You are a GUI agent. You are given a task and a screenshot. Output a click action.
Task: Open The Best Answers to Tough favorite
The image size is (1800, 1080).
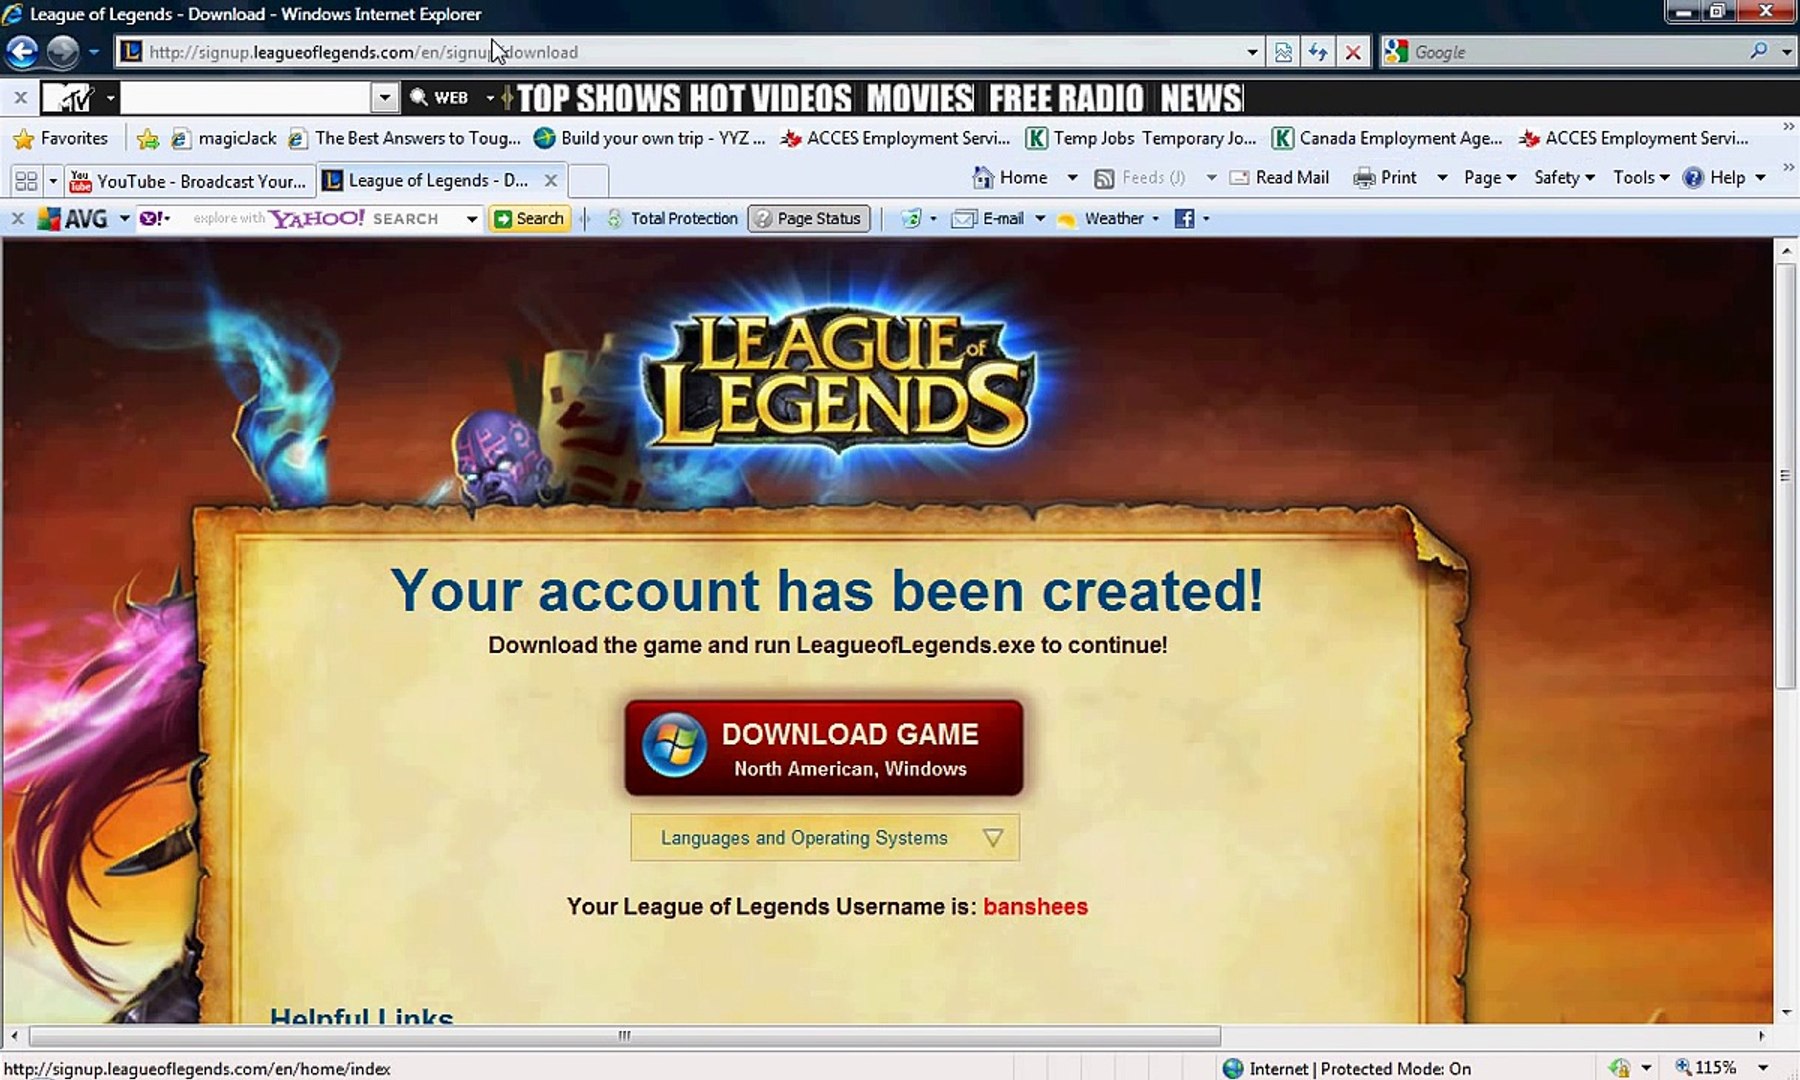point(405,138)
